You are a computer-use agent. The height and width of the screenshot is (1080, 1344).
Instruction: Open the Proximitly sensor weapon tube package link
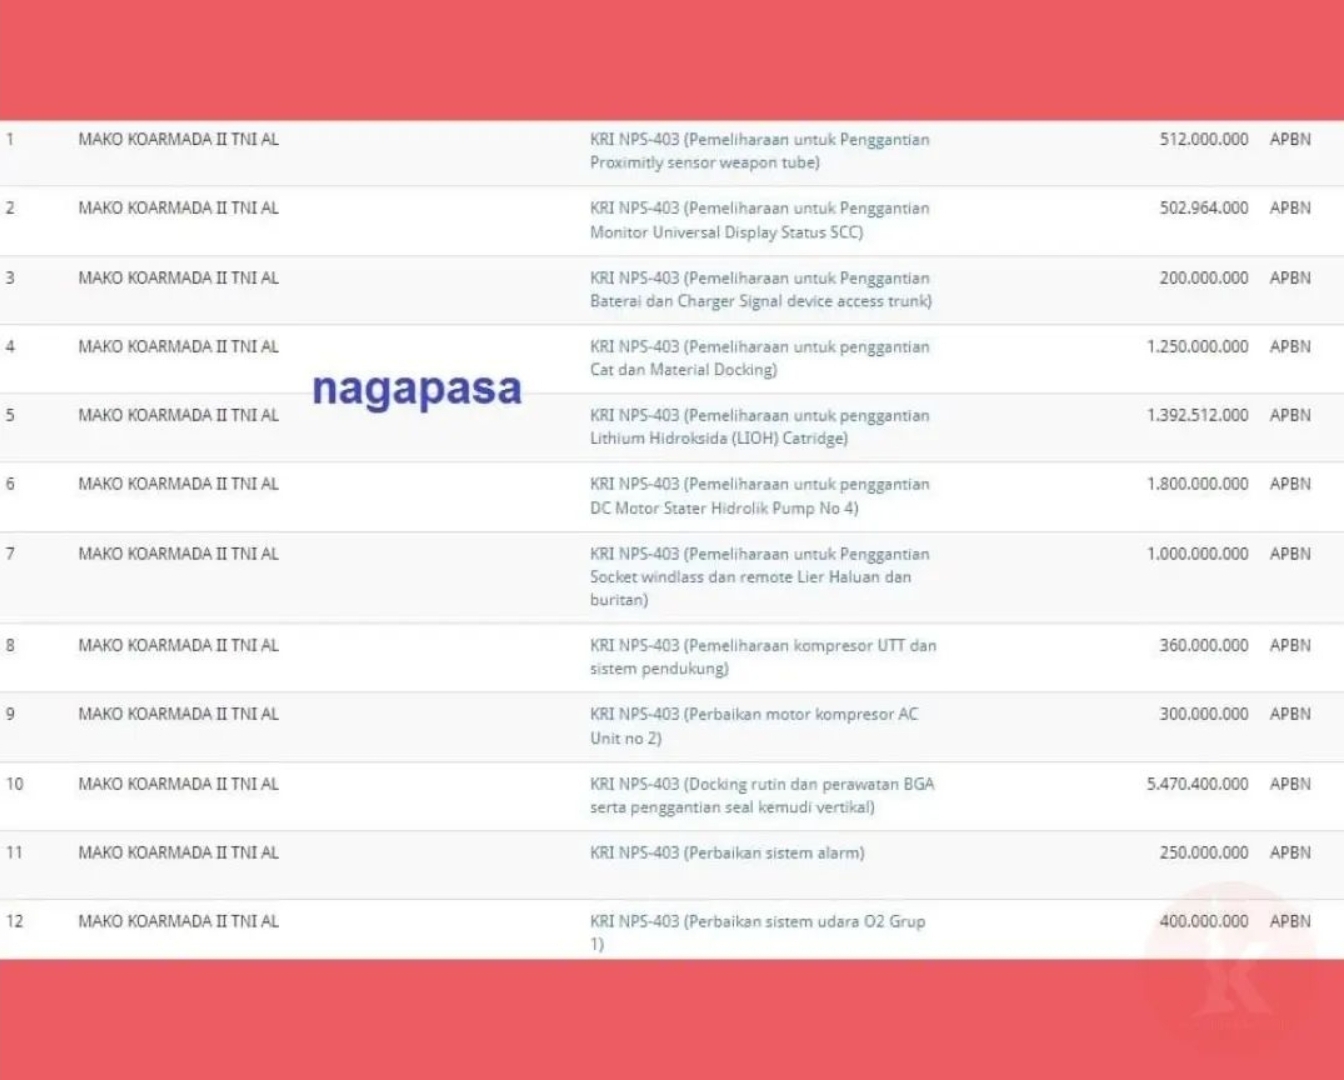click(759, 151)
